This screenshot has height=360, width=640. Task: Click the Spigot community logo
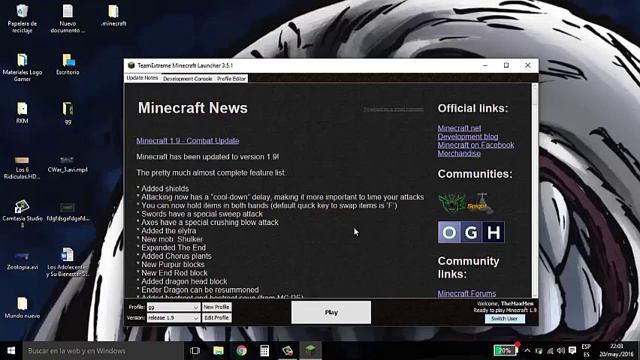pyautogui.click(x=481, y=203)
